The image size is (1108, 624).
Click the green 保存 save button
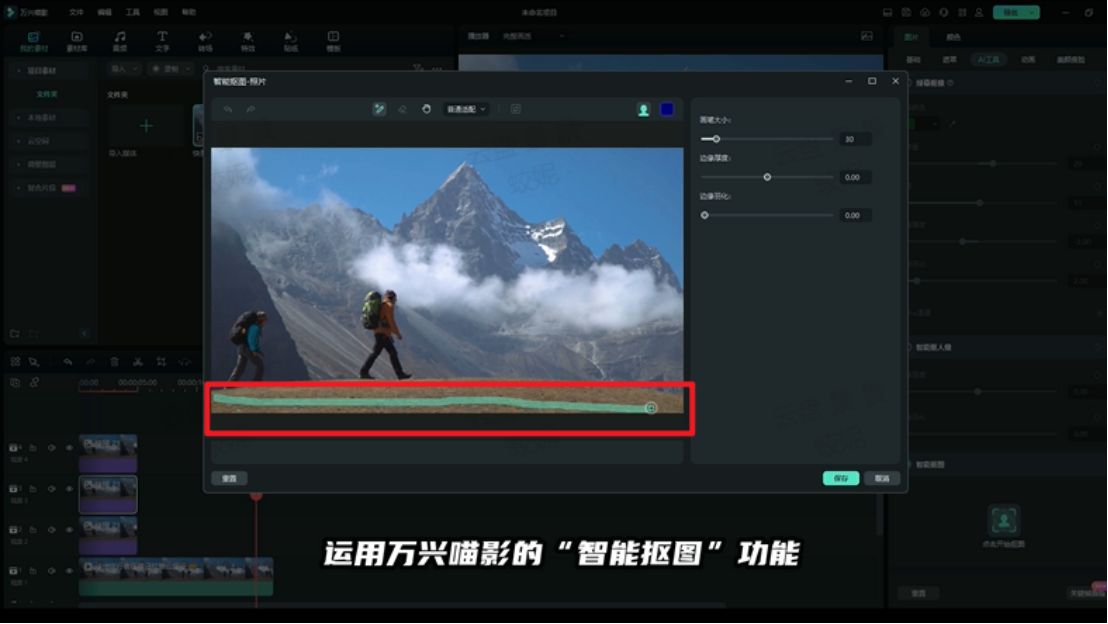click(840, 478)
